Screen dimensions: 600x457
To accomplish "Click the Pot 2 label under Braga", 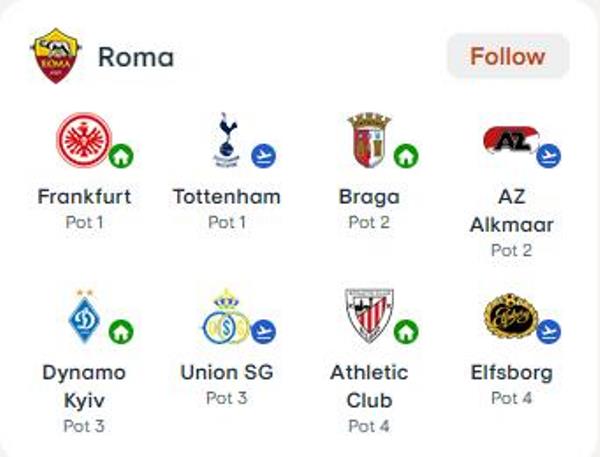I will 369,222.
